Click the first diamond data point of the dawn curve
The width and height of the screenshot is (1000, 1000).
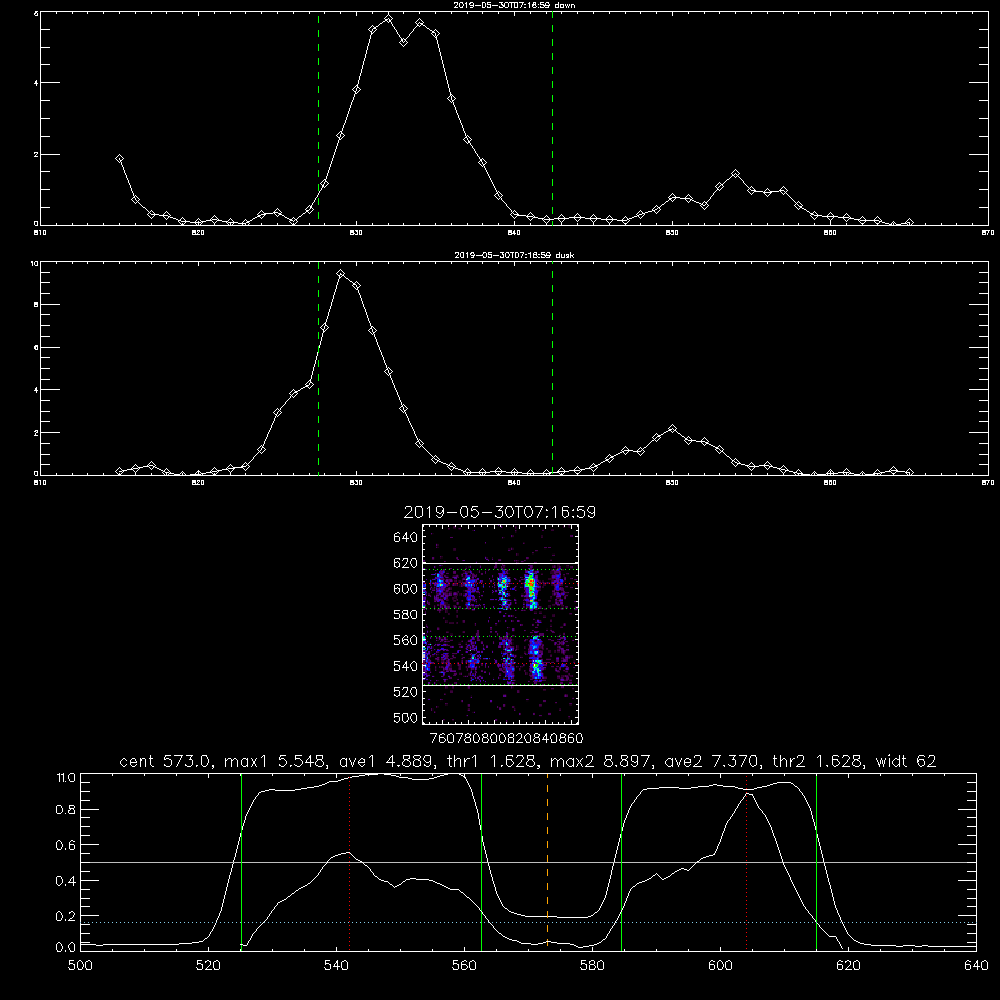click(x=119, y=159)
